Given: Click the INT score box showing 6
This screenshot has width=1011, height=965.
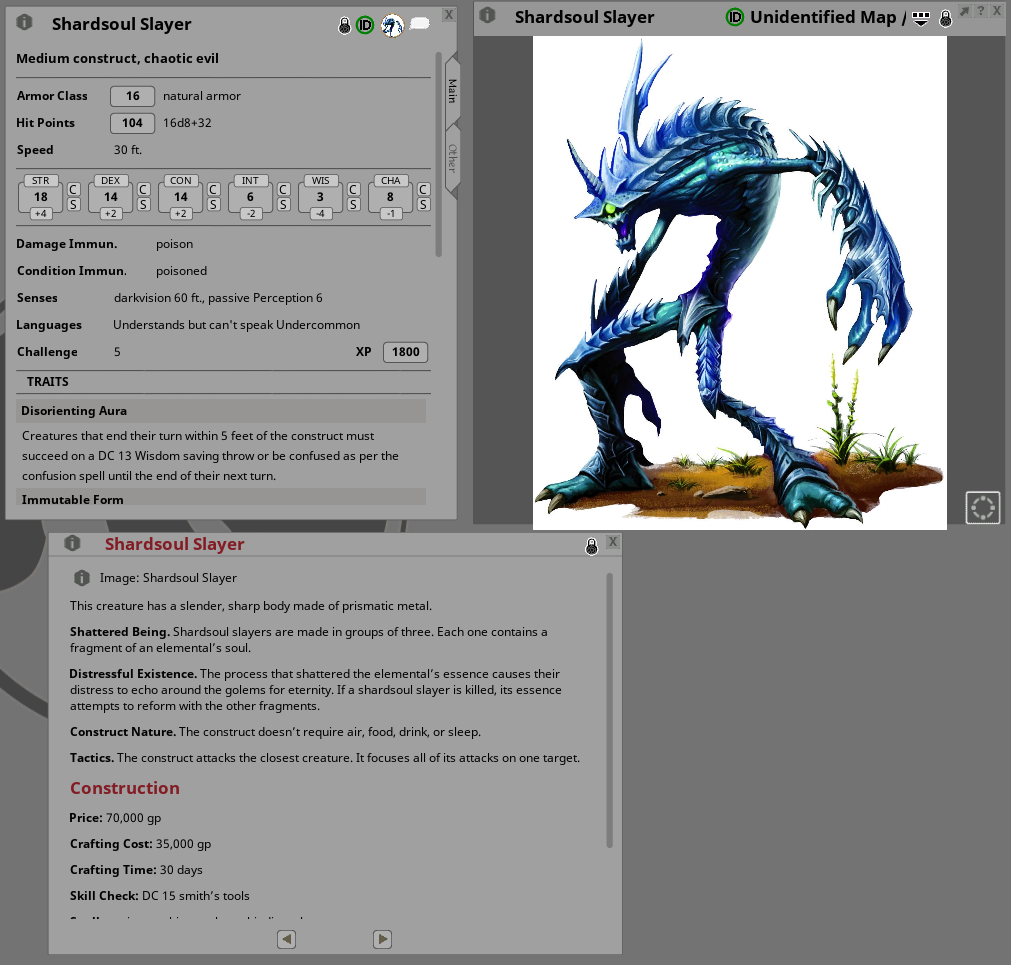Looking at the screenshot, I should click(250, 197).
